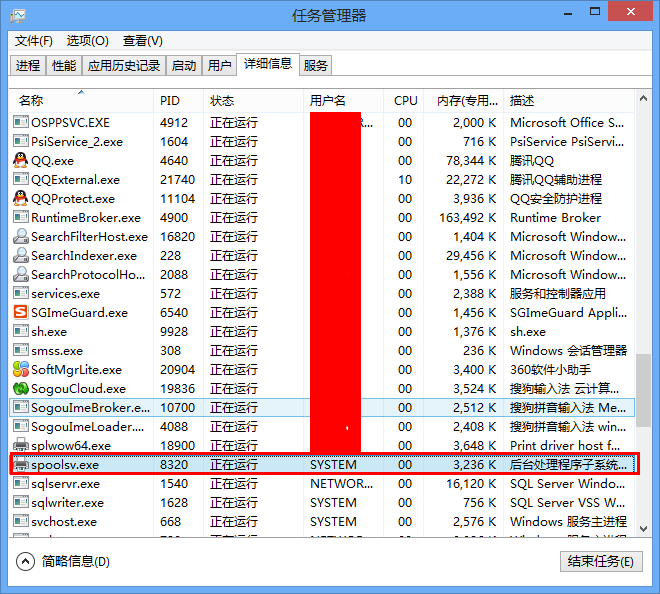Switch to the 启动 tab

pyautogui.click(x=184, y=66)
